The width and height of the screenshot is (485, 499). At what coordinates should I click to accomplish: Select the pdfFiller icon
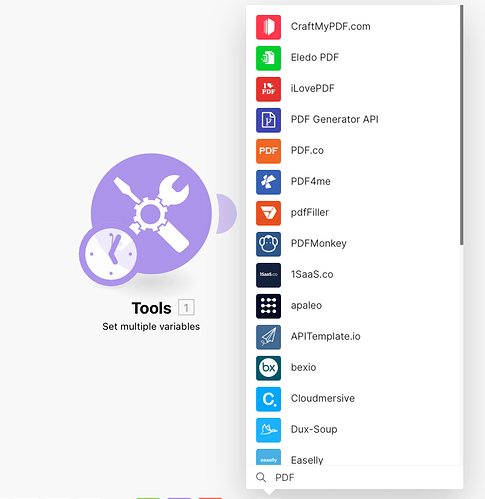[x=268, y=213]
